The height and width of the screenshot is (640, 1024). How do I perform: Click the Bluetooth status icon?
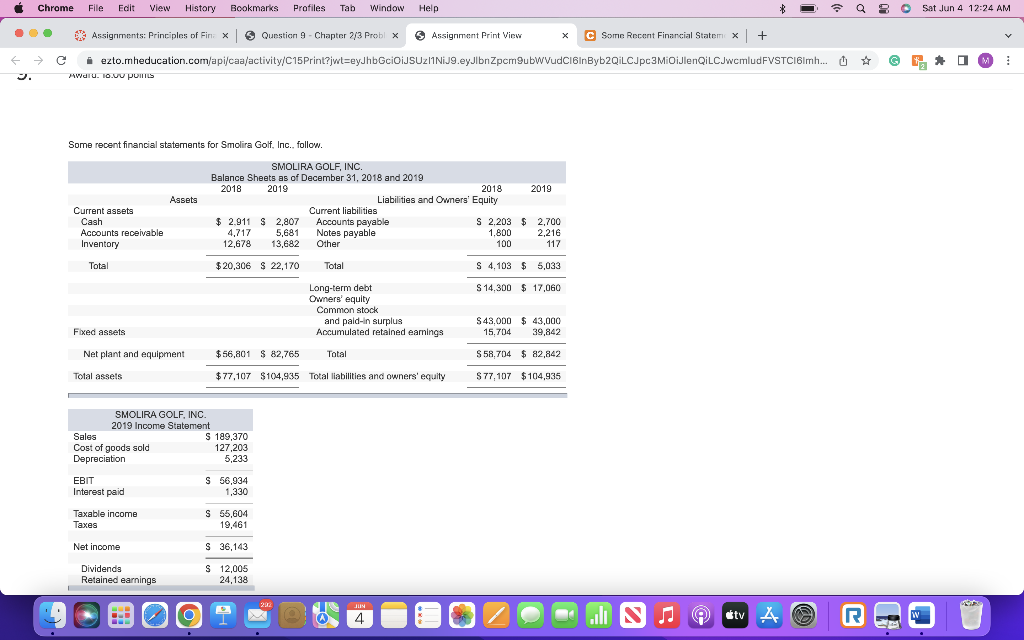pos(782,8)
